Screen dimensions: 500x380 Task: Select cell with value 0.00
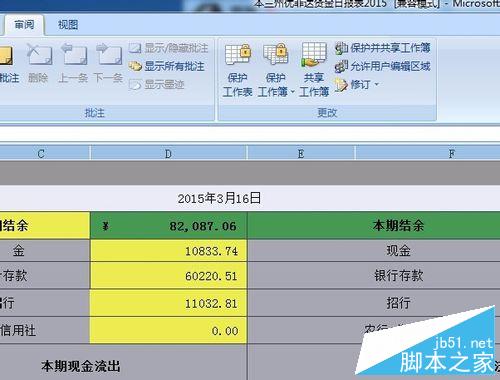click(168, 330)
